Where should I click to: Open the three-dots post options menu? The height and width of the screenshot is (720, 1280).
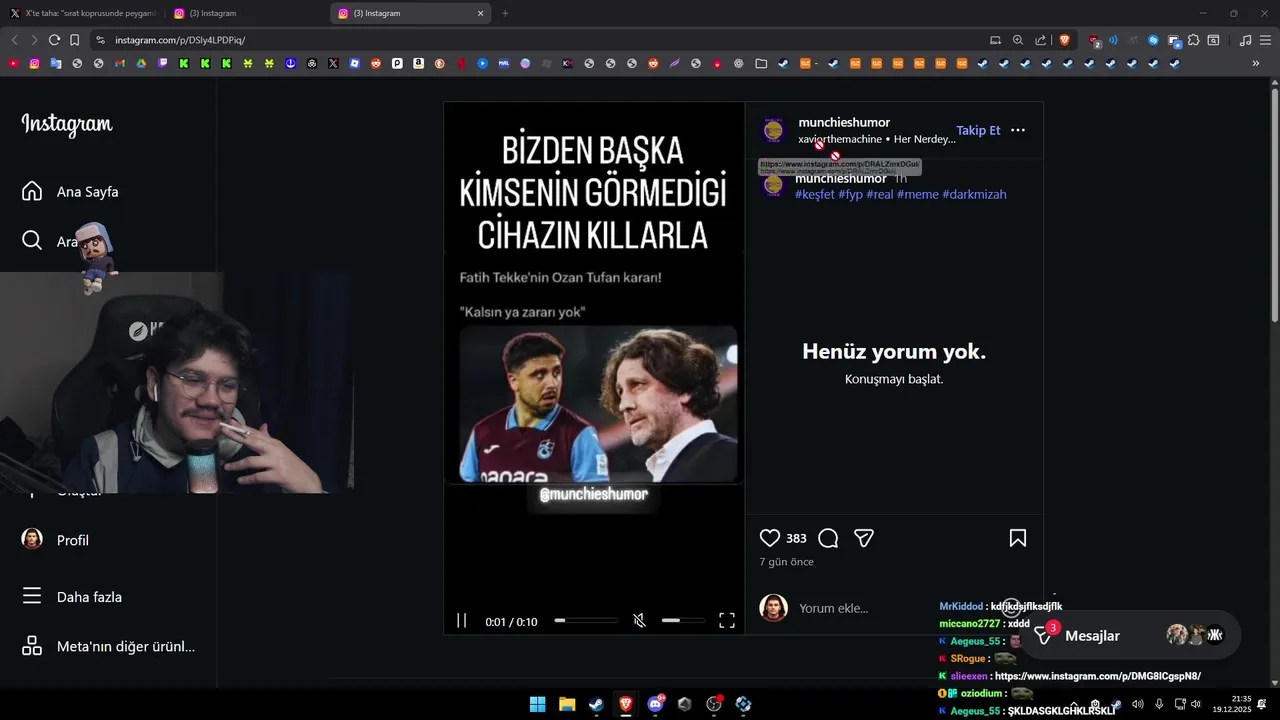[1018, 130]
